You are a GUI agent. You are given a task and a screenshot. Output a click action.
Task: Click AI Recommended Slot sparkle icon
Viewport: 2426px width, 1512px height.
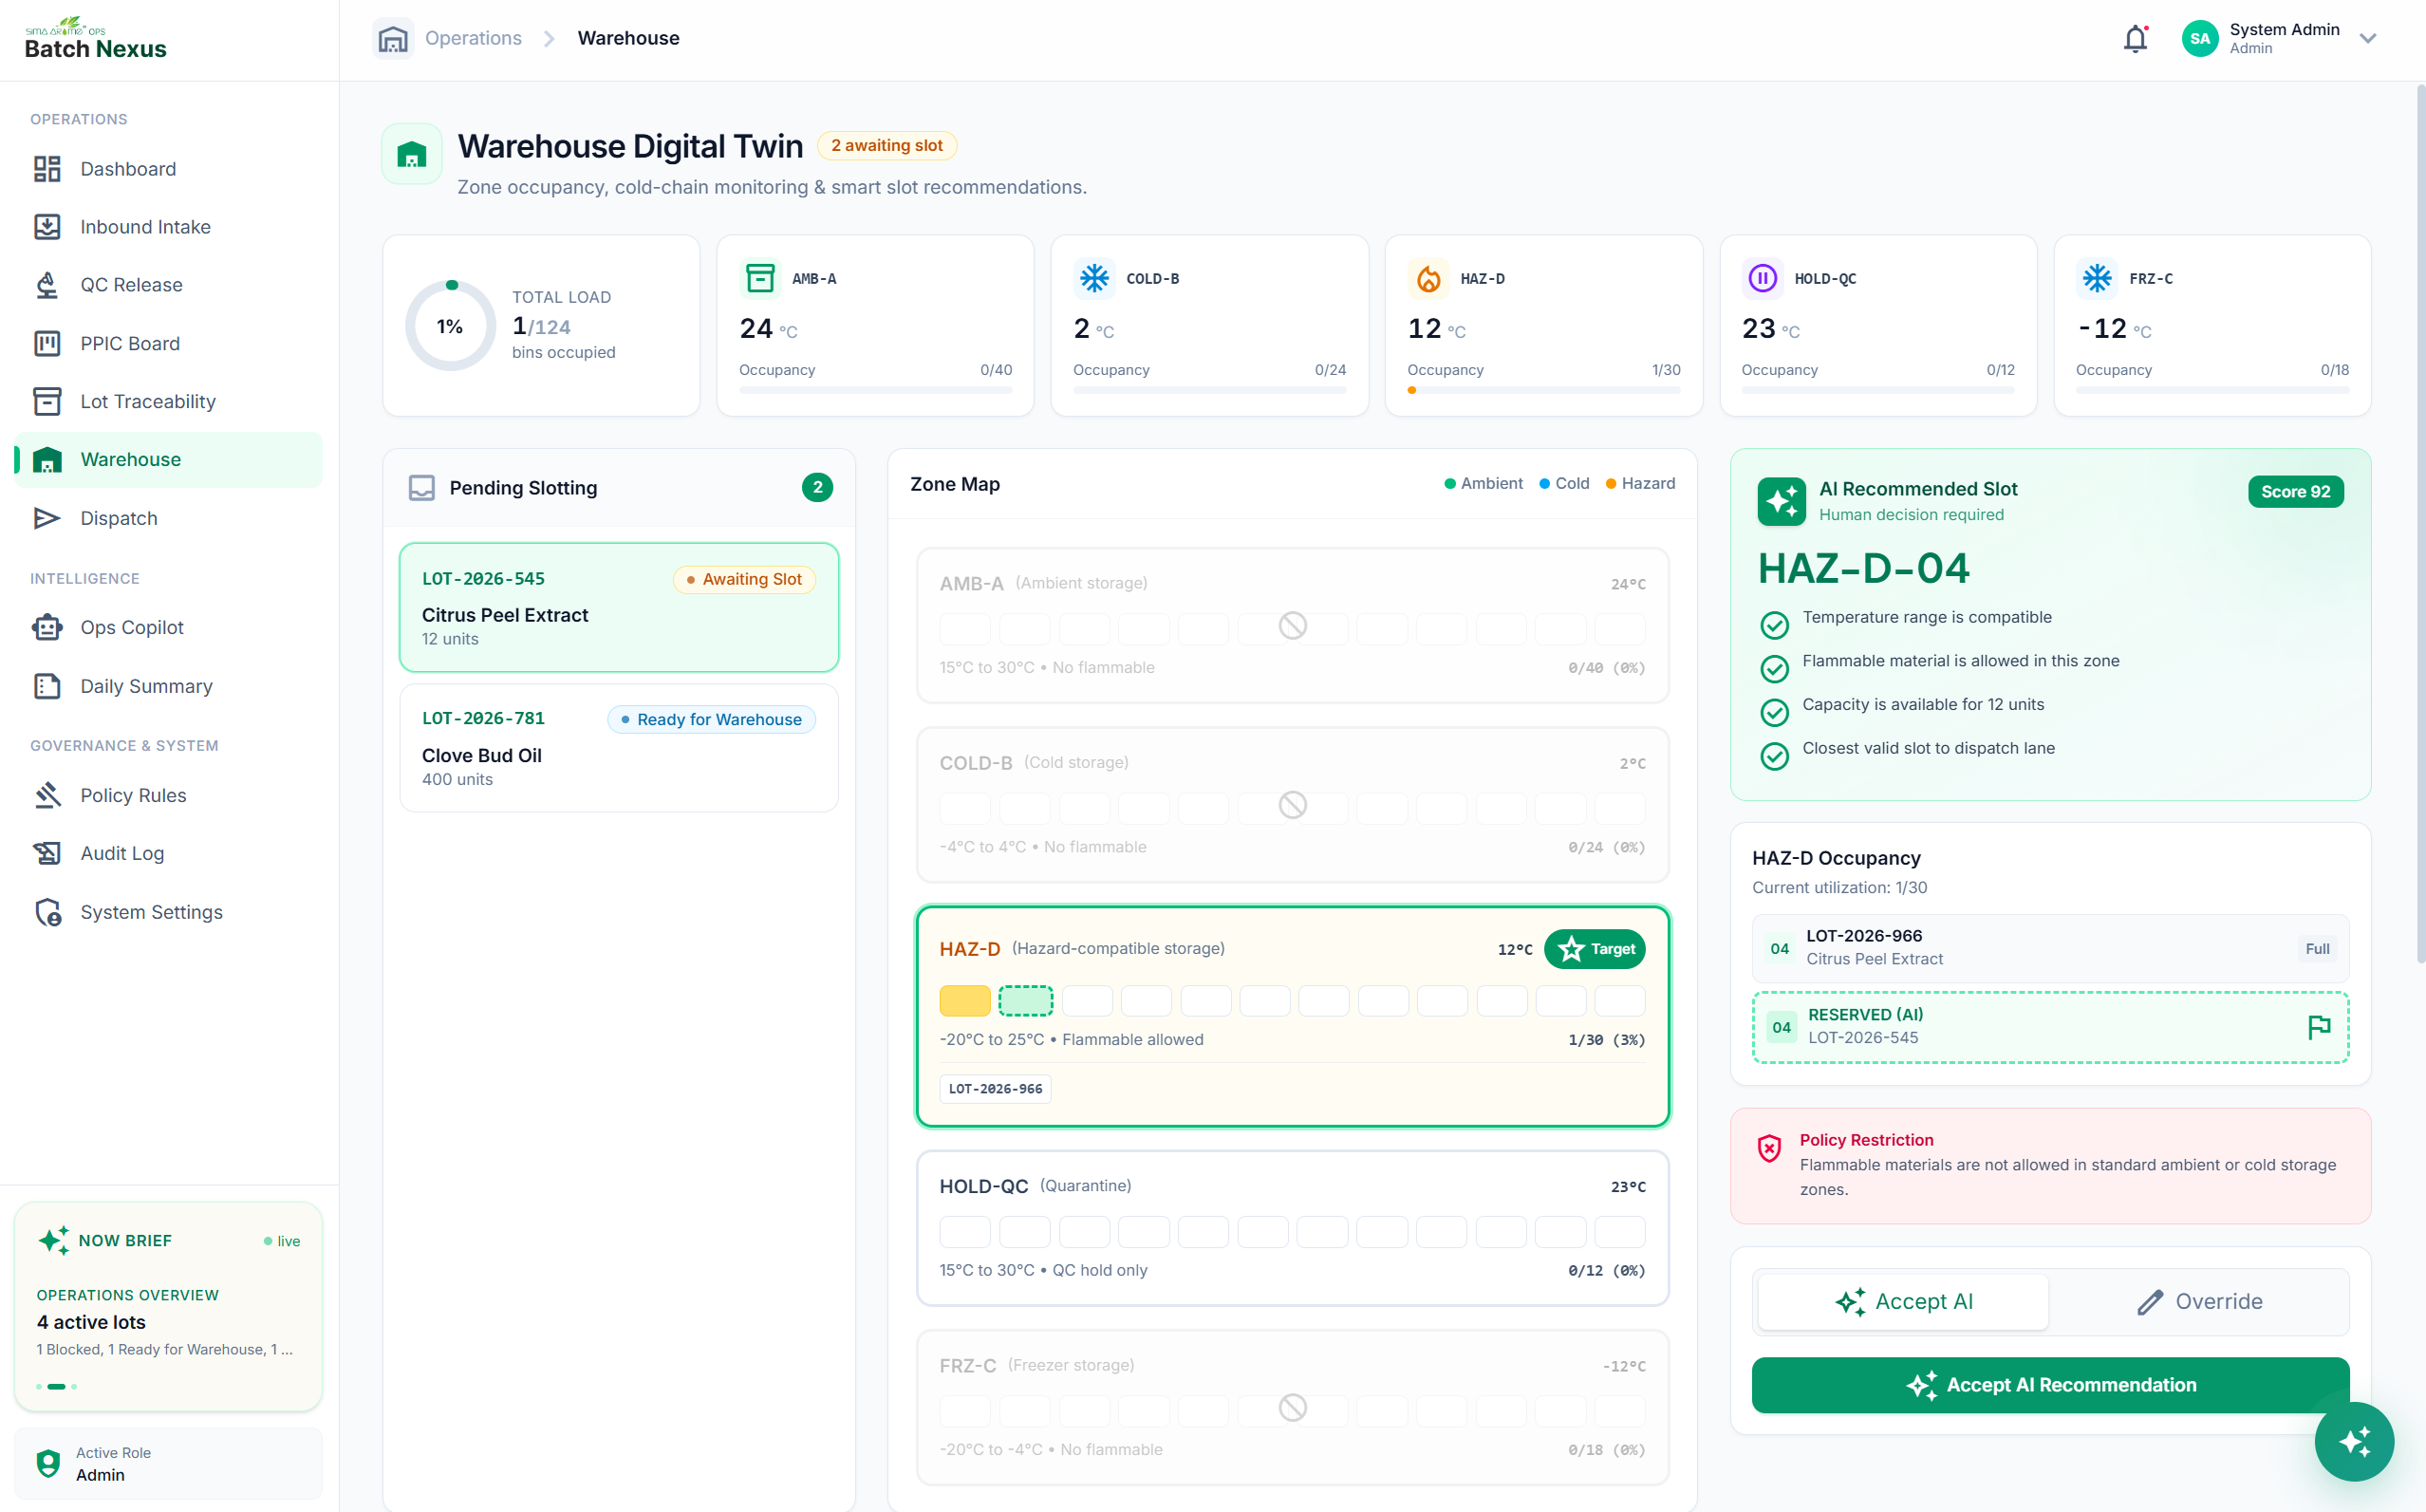[1782, 501]
